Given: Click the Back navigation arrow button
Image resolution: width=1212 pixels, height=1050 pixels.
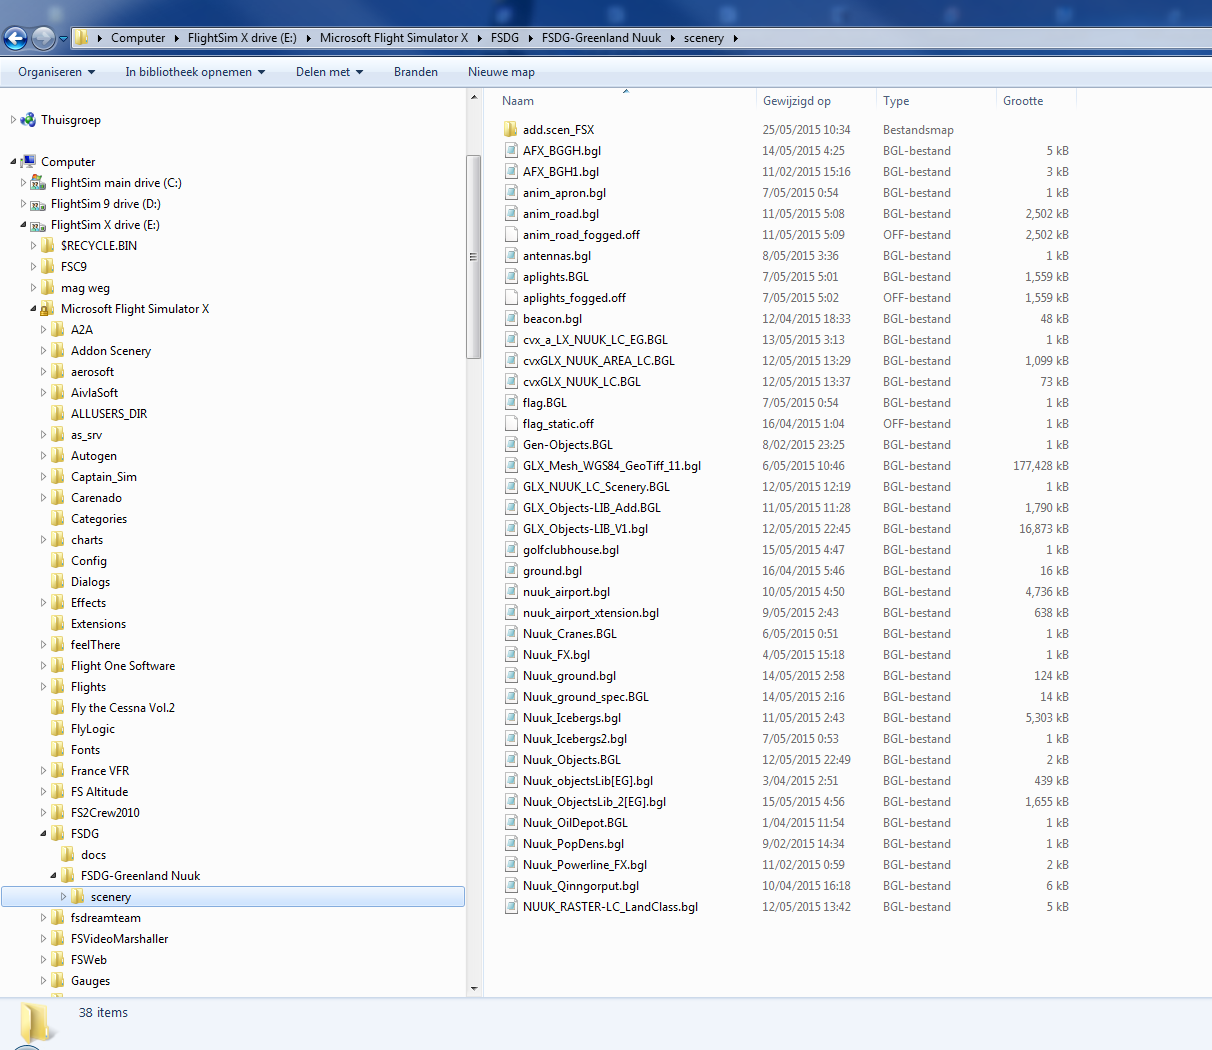Looking at the screenshot, I should [15, 39].
